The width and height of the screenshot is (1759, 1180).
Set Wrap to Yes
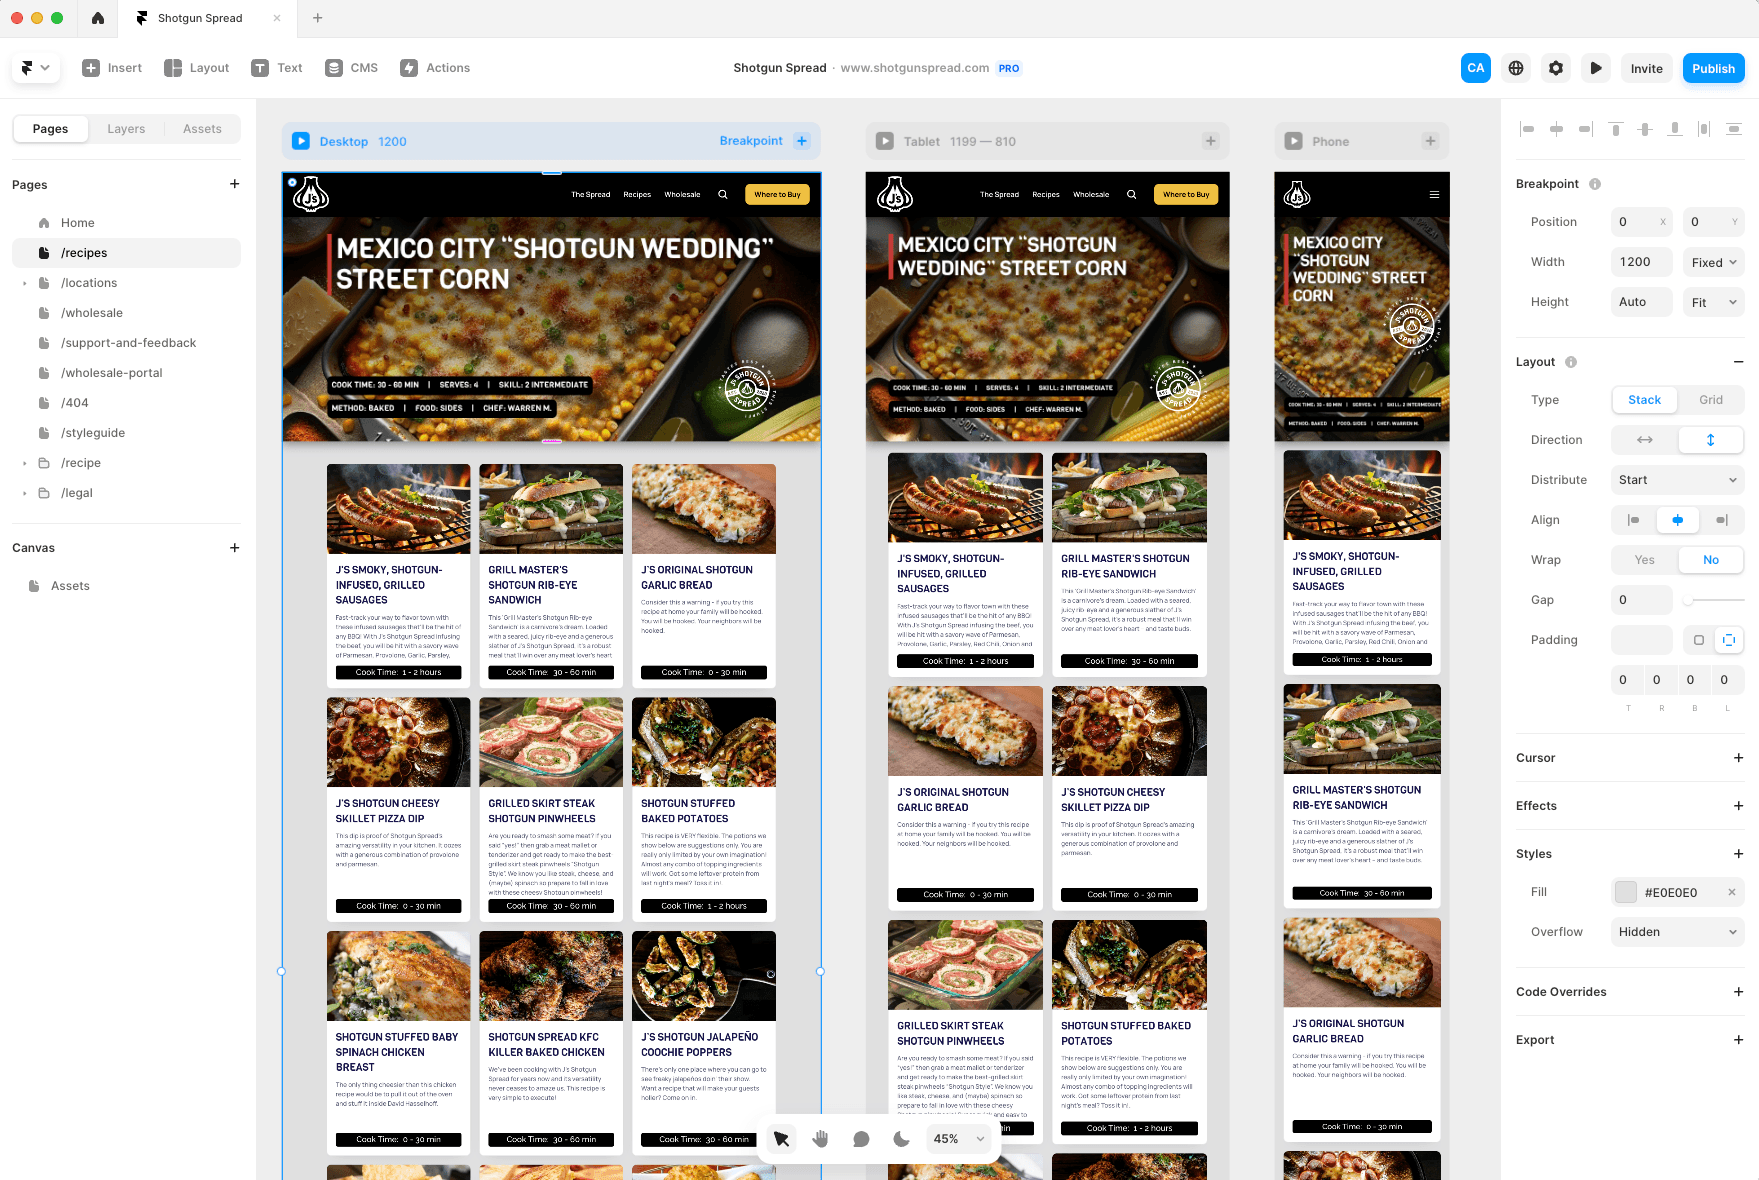pos(1644,560)
